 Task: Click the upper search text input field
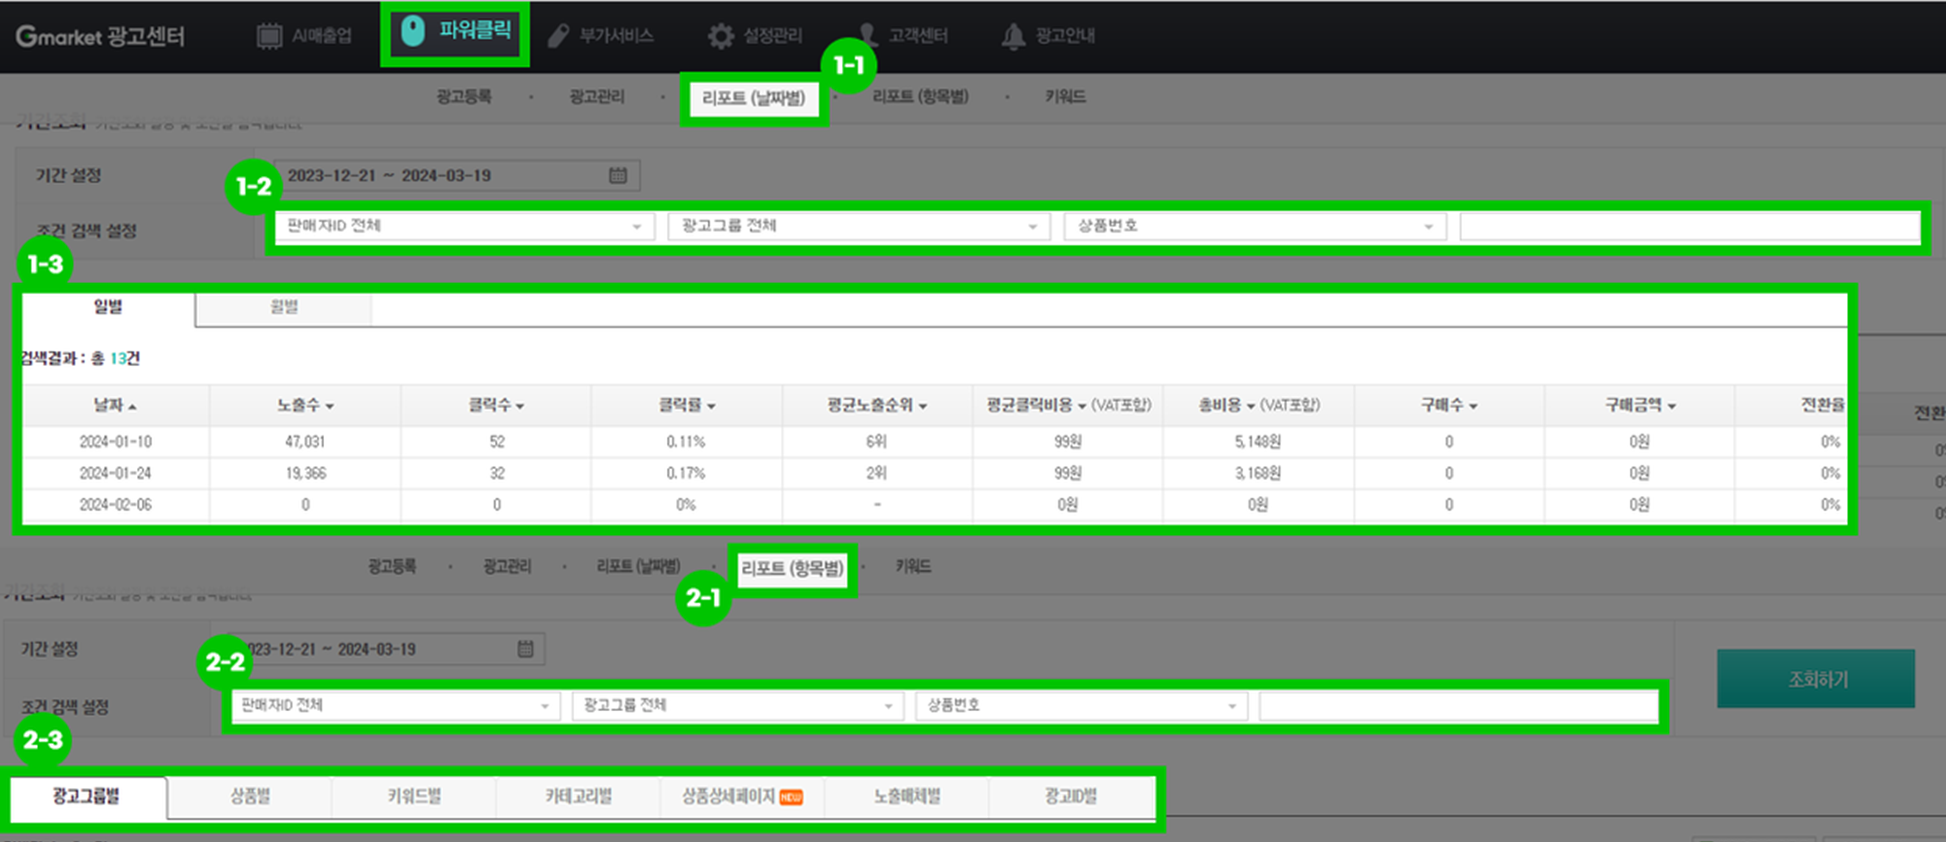tap(1690, 227)
